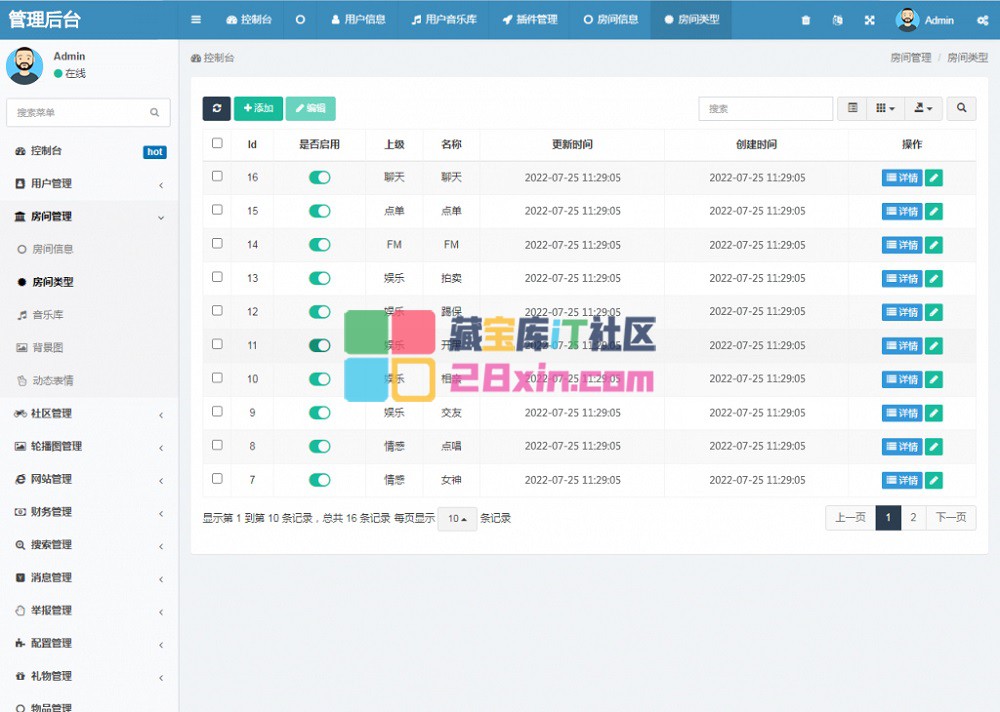Toggle the sidebar hamburger menu icon
The width and height of the screenshot is (1000, 712).
(x=196, y=20)
